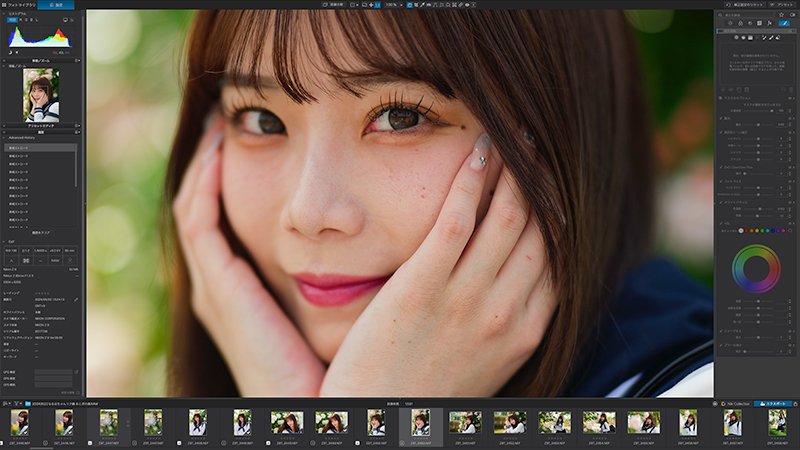Toggle the White Balance section switch
Image resolution: width=800 pixels, height=450 pixels.
point(790,202)
